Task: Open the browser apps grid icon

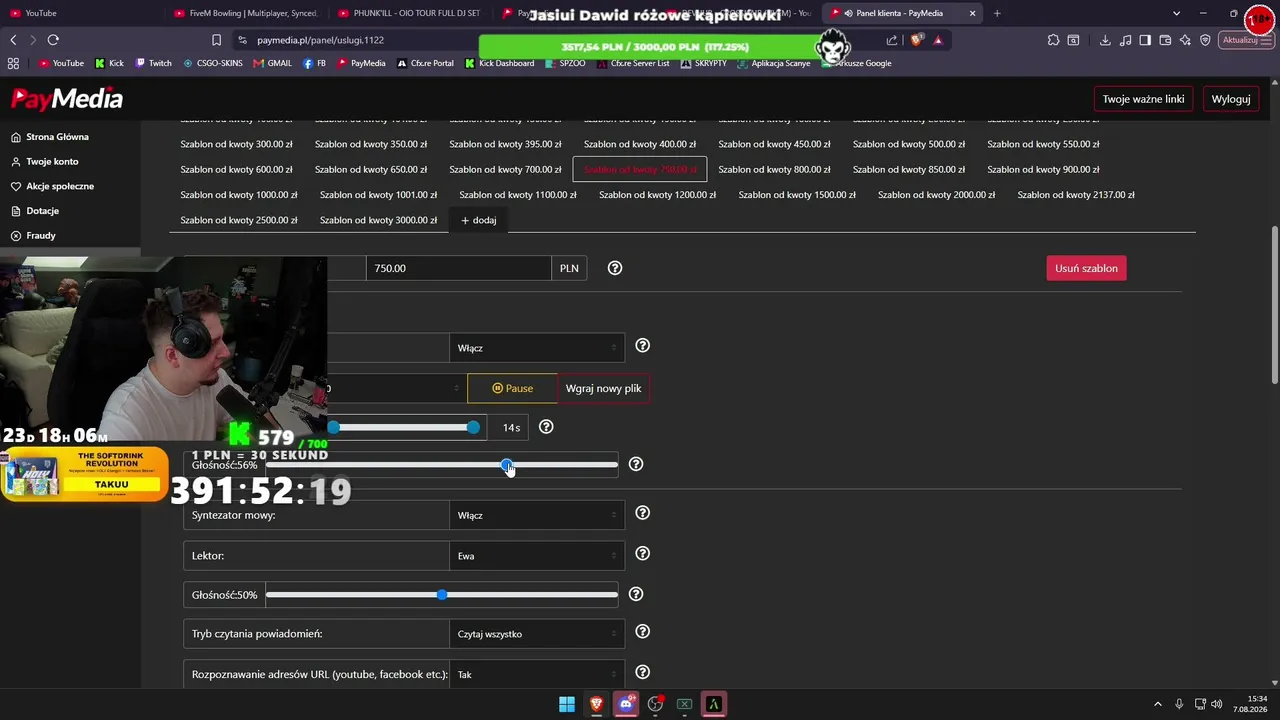Action: 13,63
